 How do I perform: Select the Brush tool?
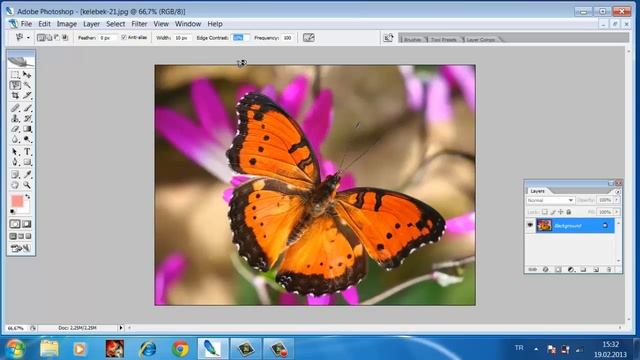coord(27,108)
